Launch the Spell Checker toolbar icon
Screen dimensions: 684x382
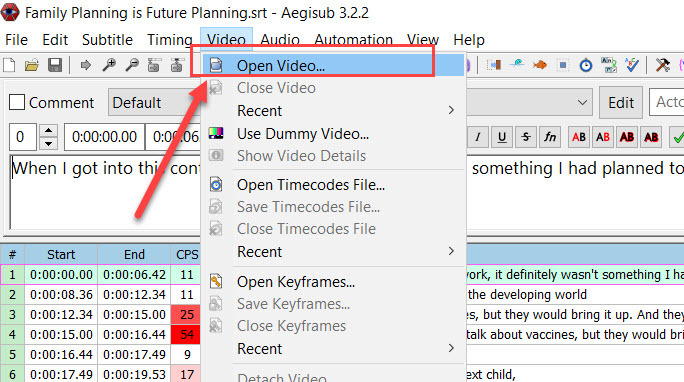[x=632, y=65]
